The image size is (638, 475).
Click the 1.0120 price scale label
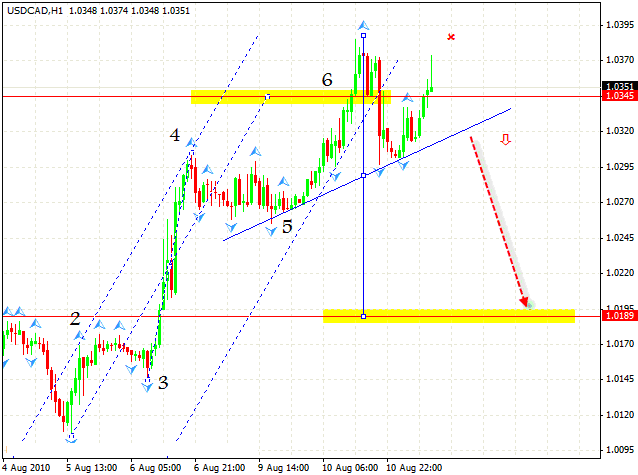click(620, 415)
